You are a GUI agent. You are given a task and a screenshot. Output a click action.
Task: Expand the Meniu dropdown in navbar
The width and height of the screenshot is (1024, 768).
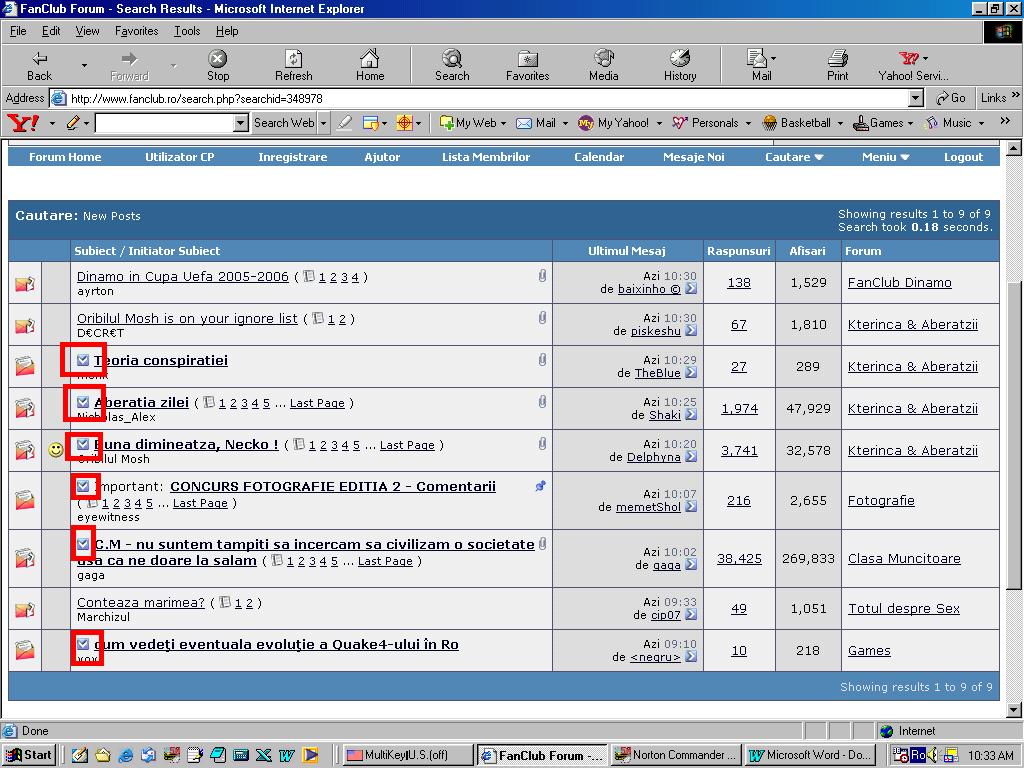click(x=885, y=157)
